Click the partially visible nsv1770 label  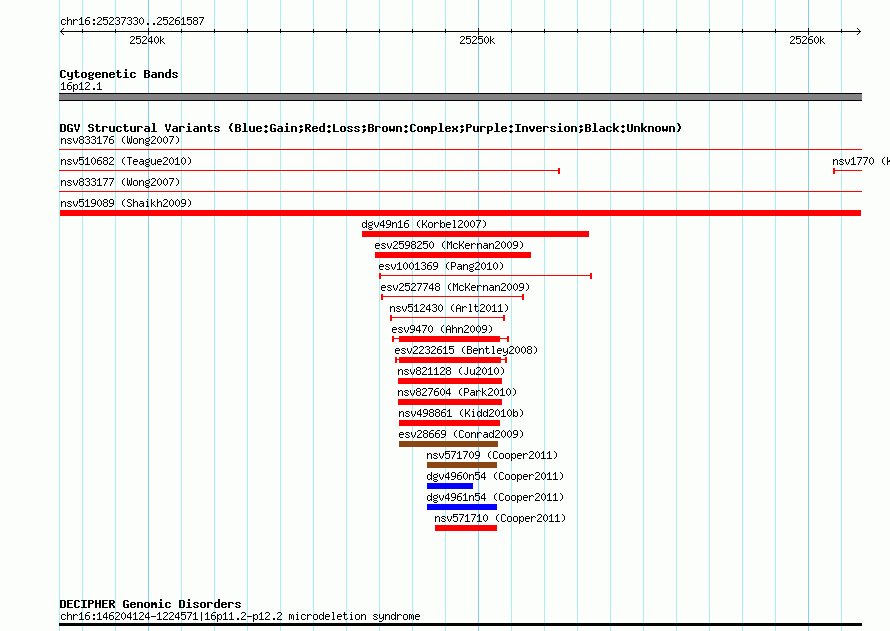click(860, 161)
